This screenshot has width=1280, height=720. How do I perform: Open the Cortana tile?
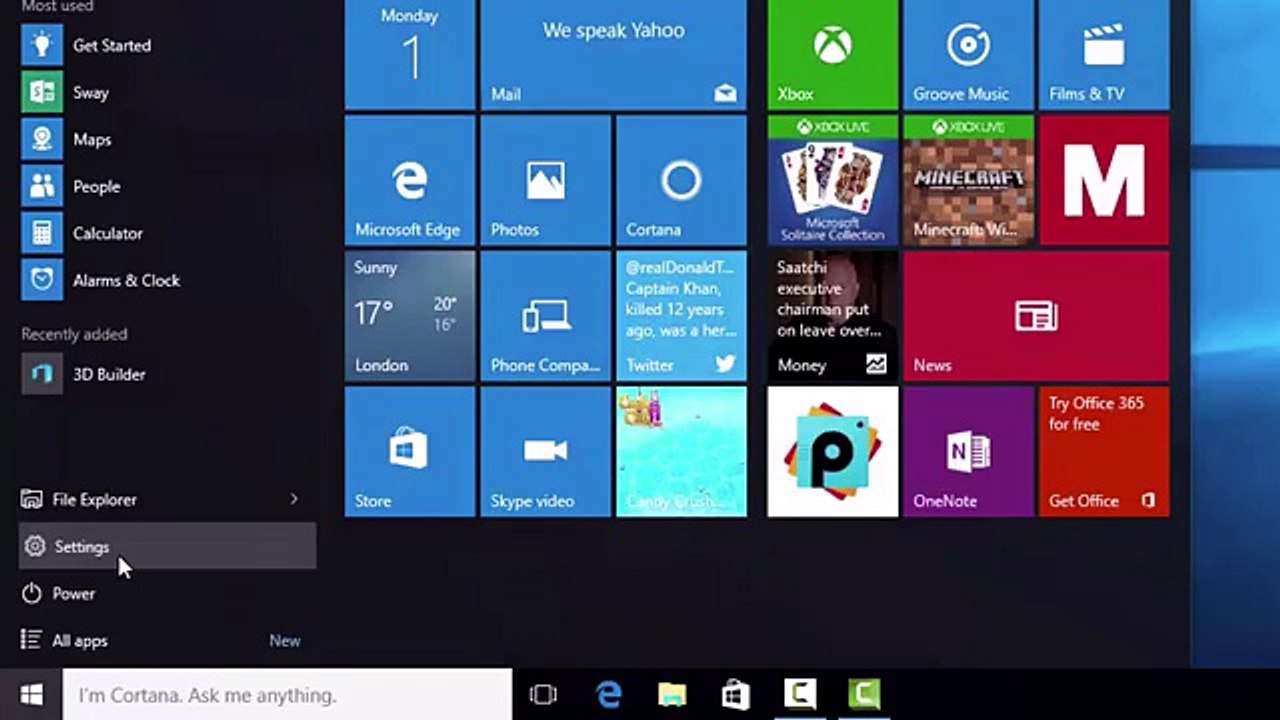[x=681, y=180]
